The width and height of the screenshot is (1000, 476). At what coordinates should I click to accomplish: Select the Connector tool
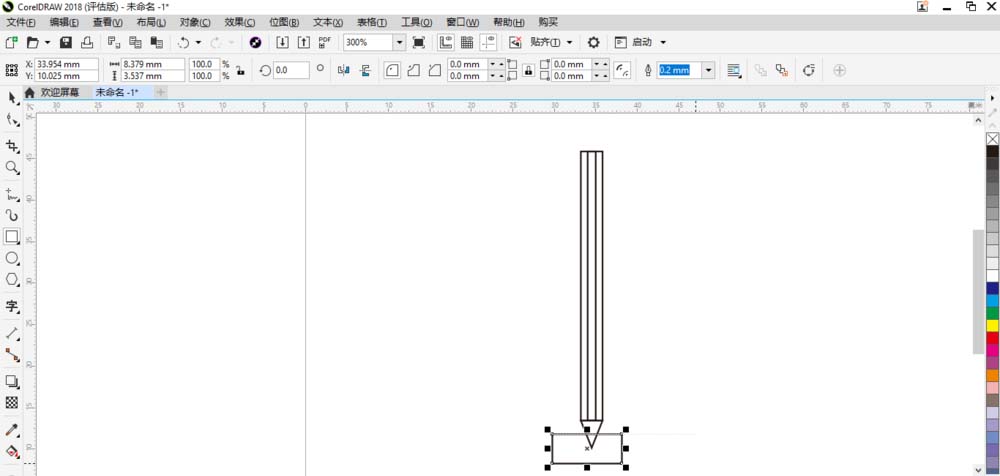pos(12,355)
